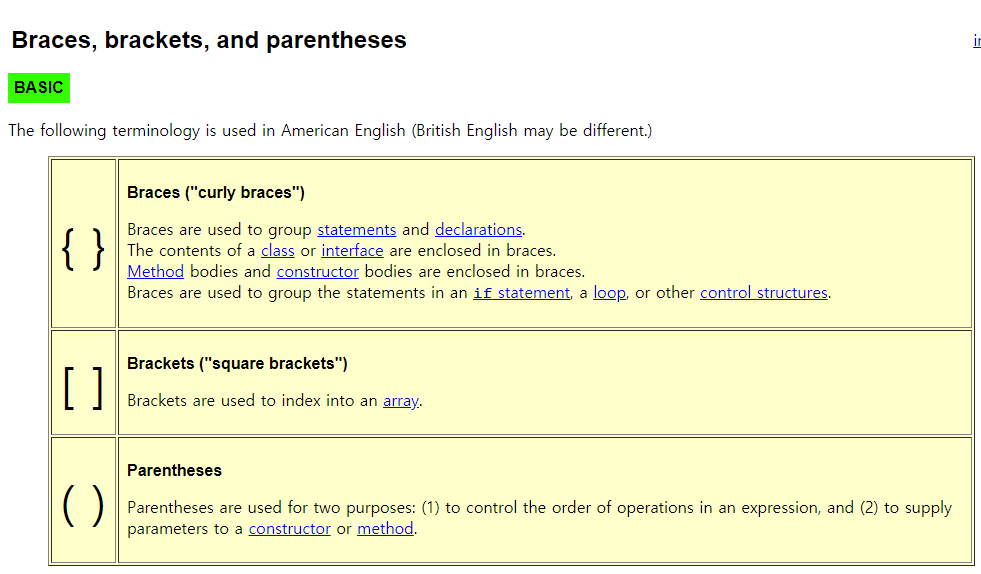The width and height of the screenshot is (981, 574).
Task: Click the large square brackets symbol
Action: 83,386
